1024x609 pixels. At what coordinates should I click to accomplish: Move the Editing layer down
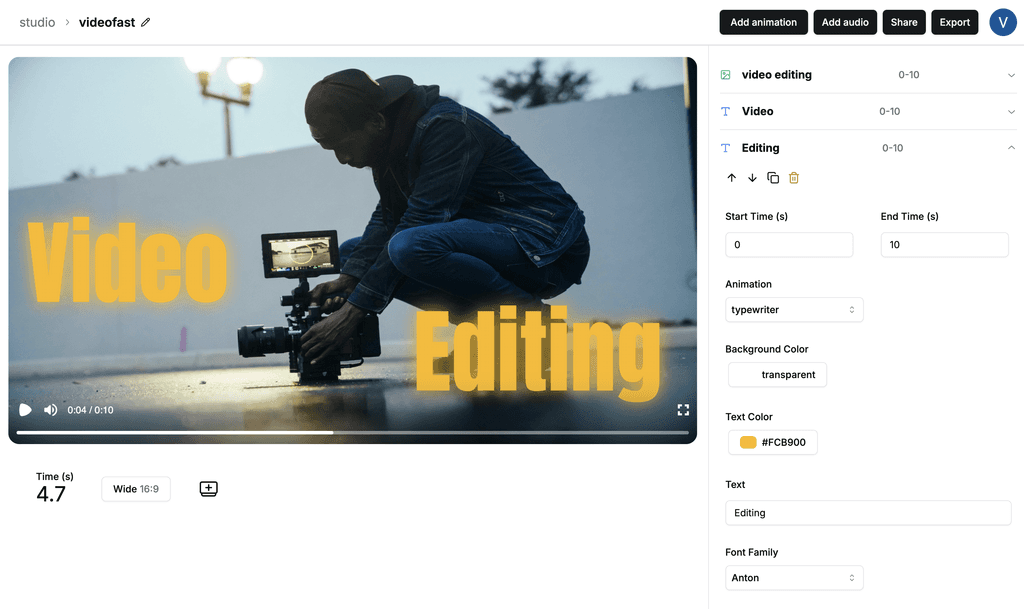click(x=752, y=177)
